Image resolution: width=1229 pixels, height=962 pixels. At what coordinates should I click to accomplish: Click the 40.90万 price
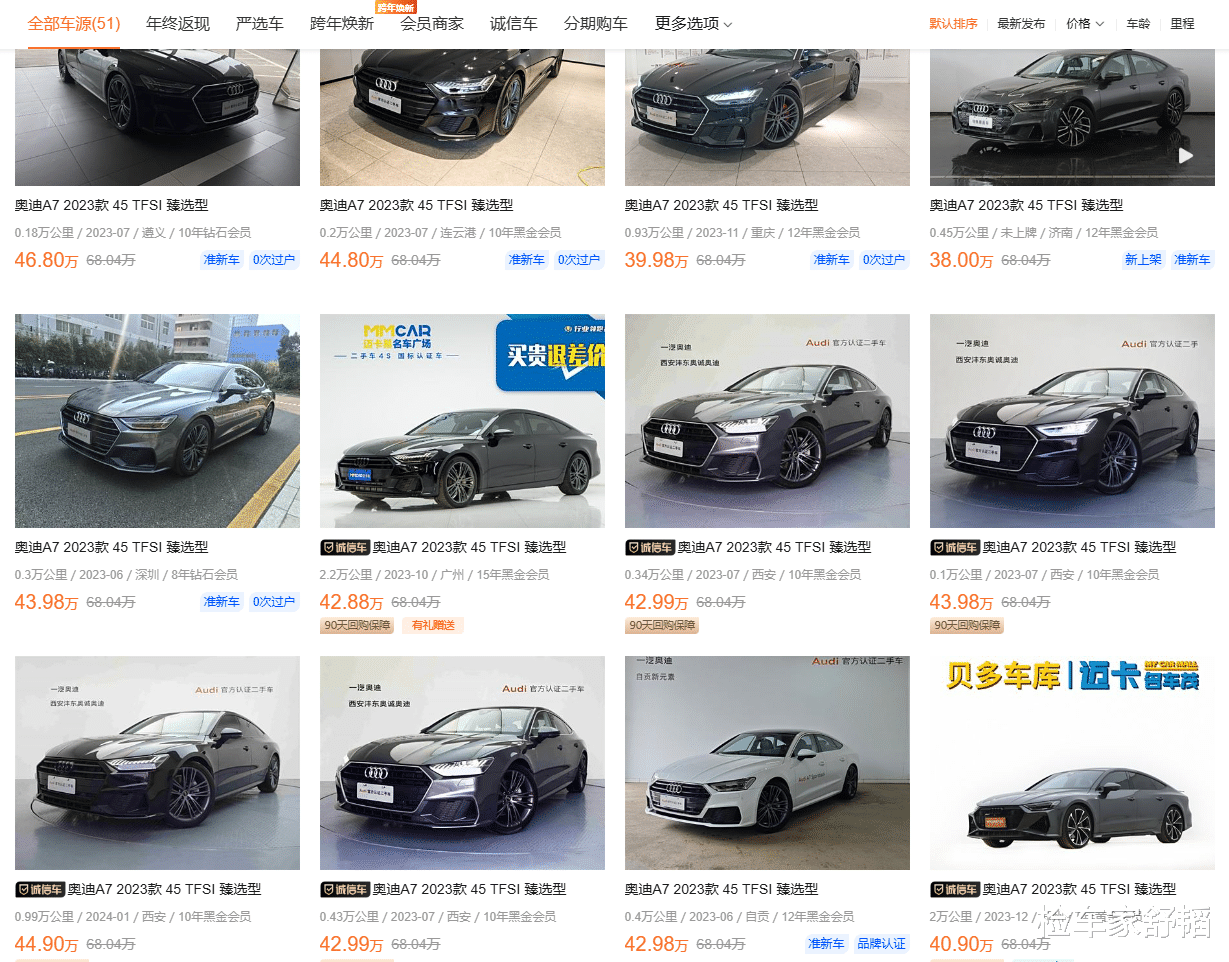(962, 944)
